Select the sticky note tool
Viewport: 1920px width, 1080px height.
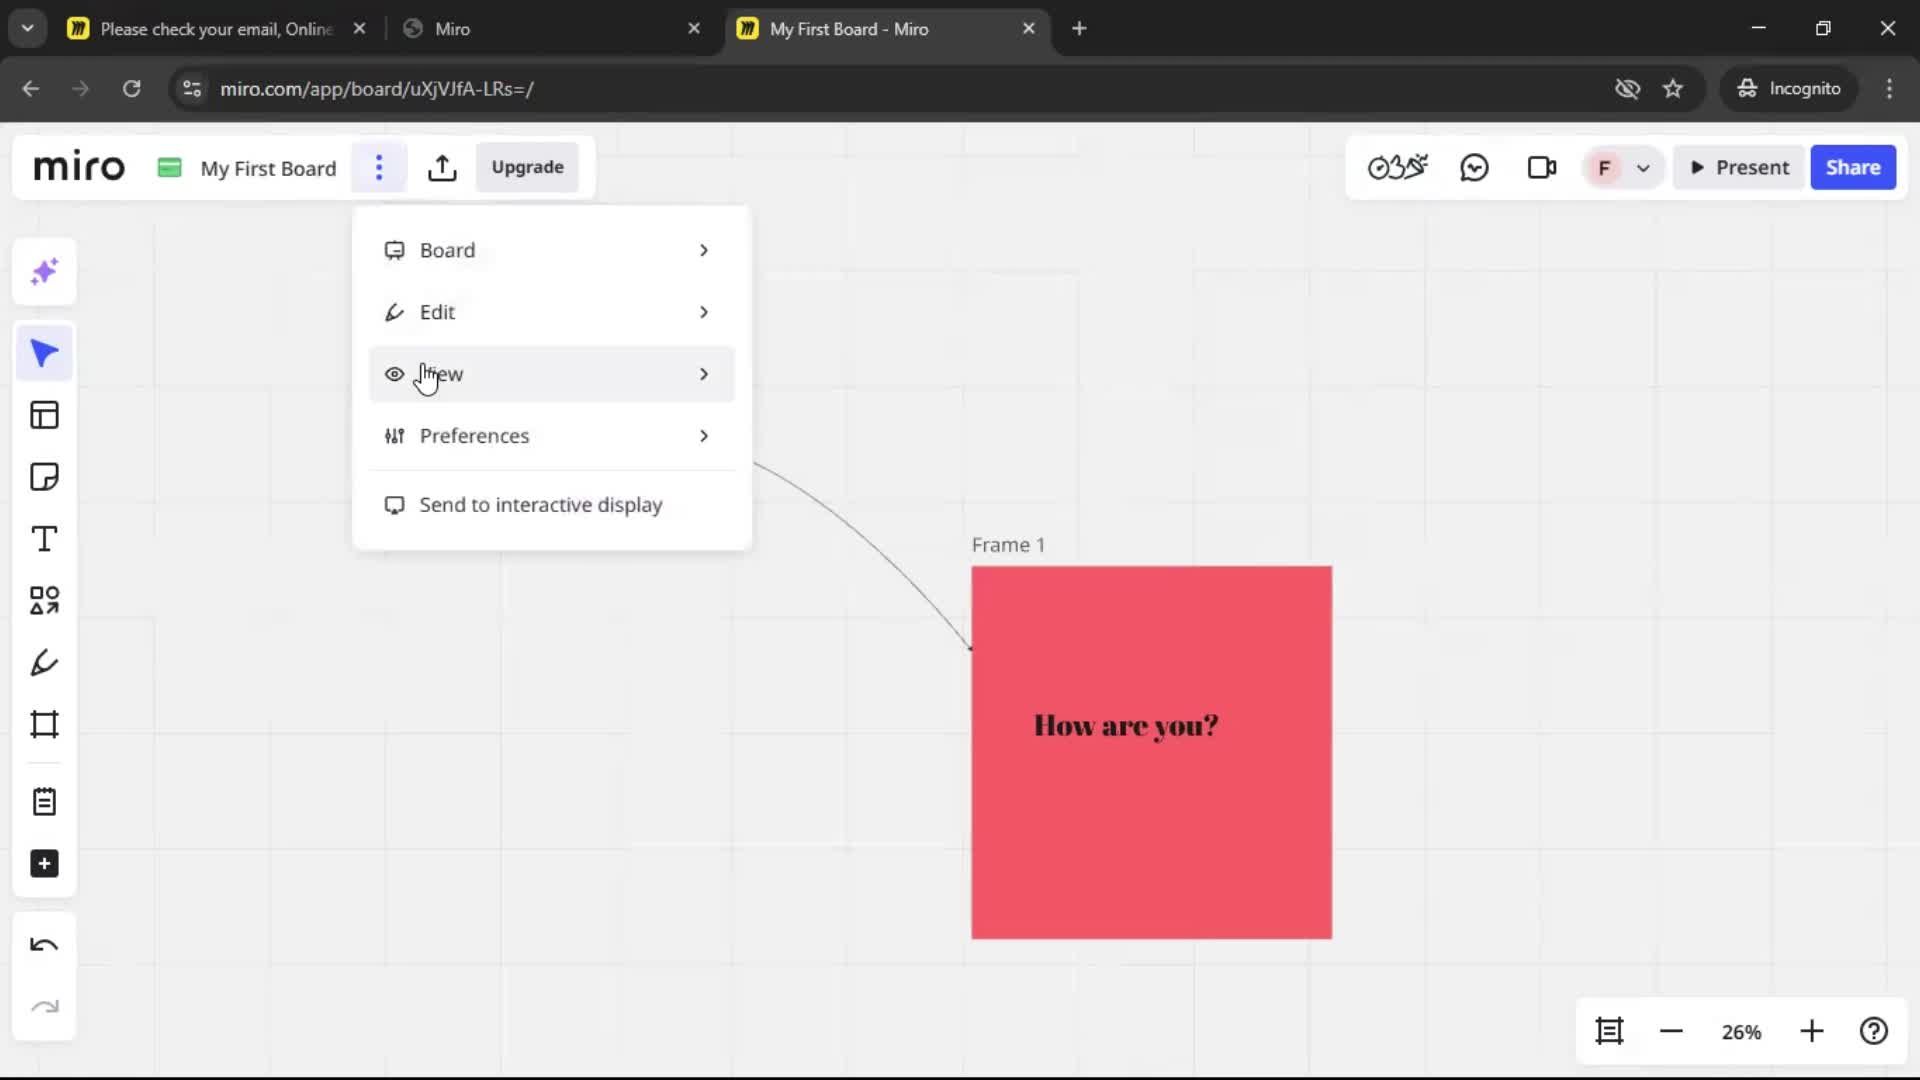coord(44,477)
